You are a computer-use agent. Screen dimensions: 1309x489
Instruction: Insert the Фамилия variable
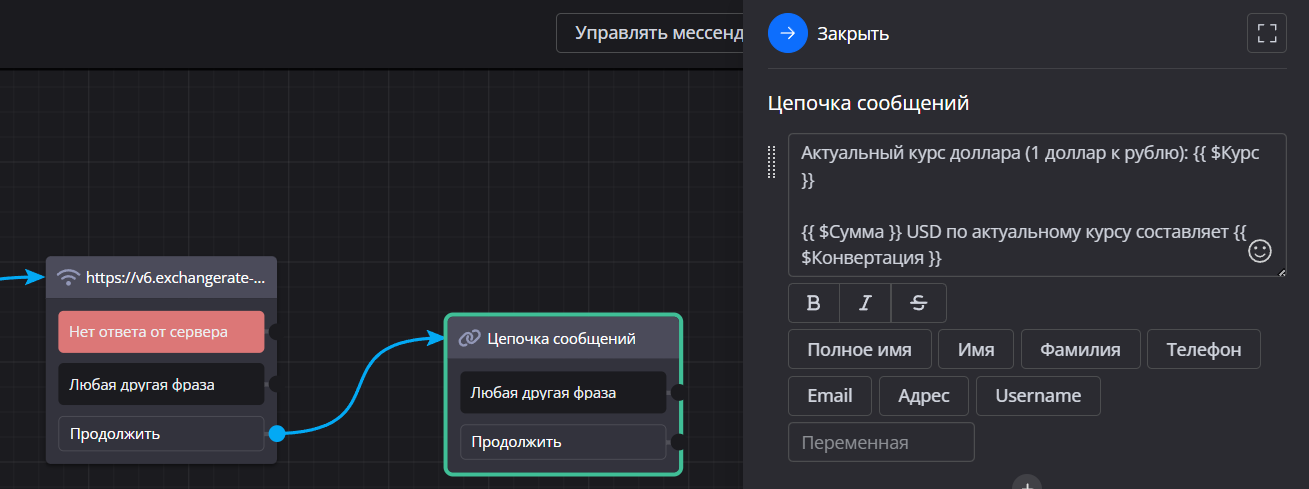point(1080,350)
